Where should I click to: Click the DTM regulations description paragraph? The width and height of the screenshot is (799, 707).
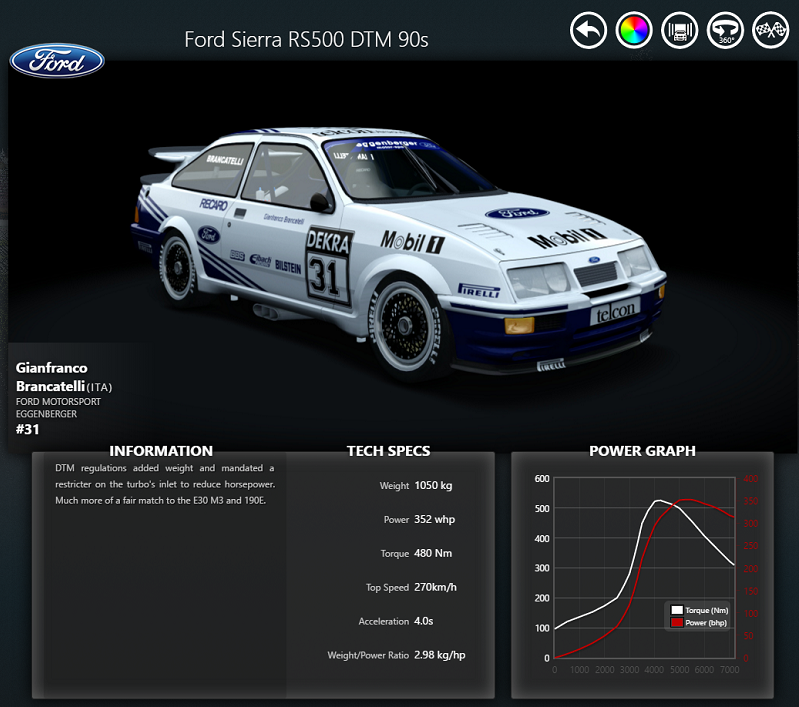tap(165, 484)
